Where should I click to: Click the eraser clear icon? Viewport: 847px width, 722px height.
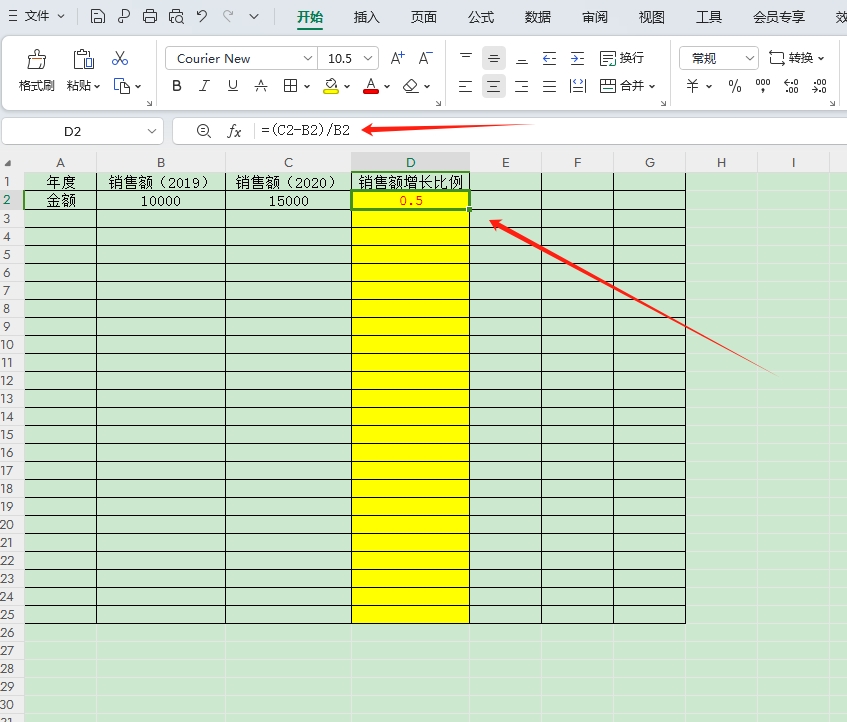[411, 86]
